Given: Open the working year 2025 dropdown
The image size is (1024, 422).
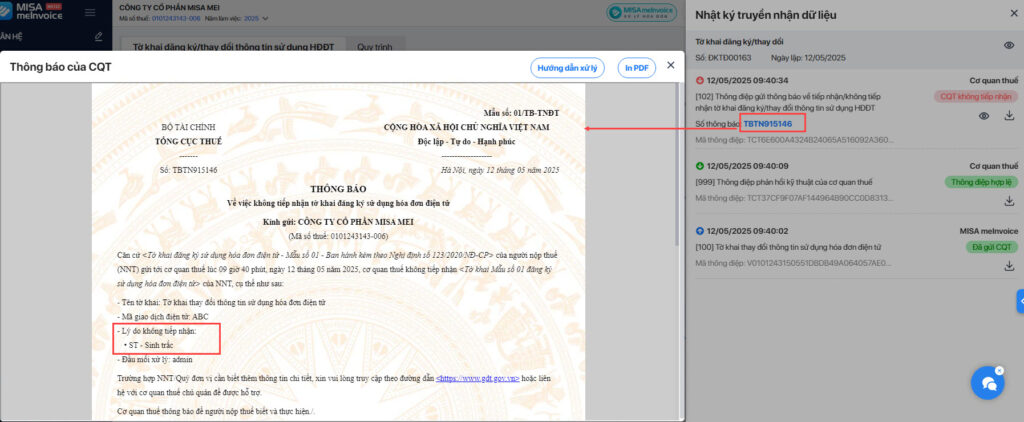Looking at the screenshot, I should pos(256,18).
